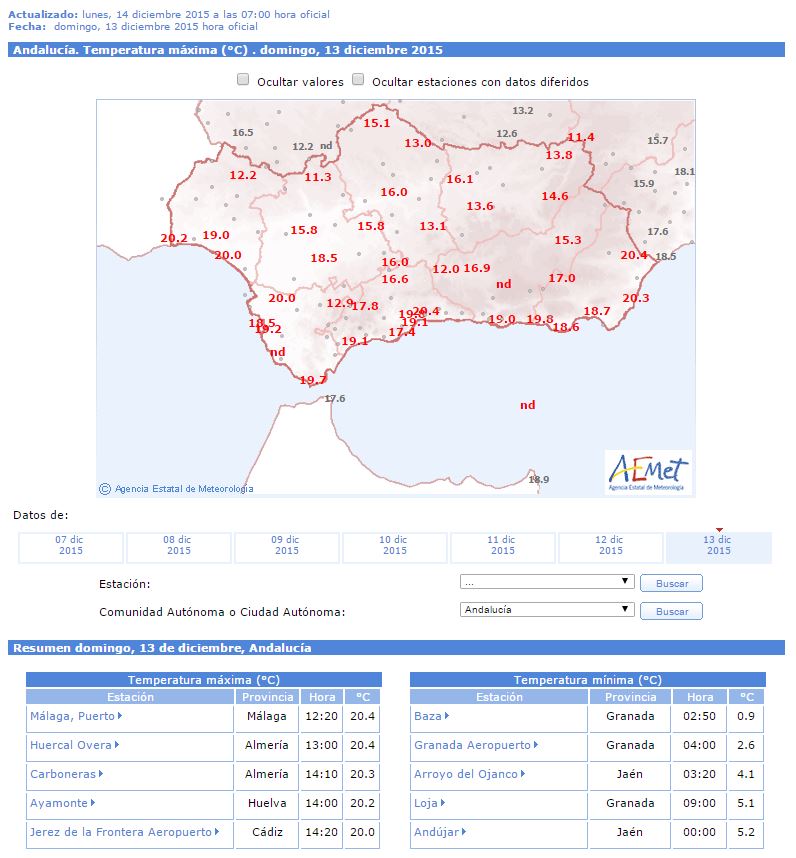Open the Arroyo del Ojanco station link
This screenshot has width=796, height=858.
coord(466,774)
